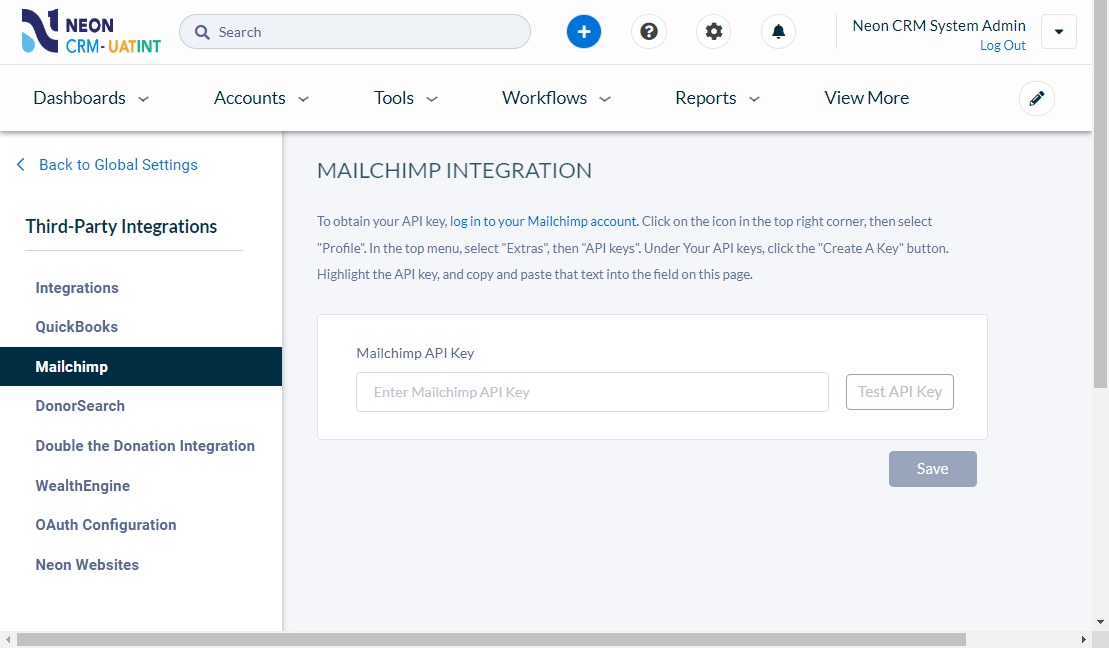1109x648 pixels.
Task: Select Neon Websites in the sidebar
Action: 87,565
